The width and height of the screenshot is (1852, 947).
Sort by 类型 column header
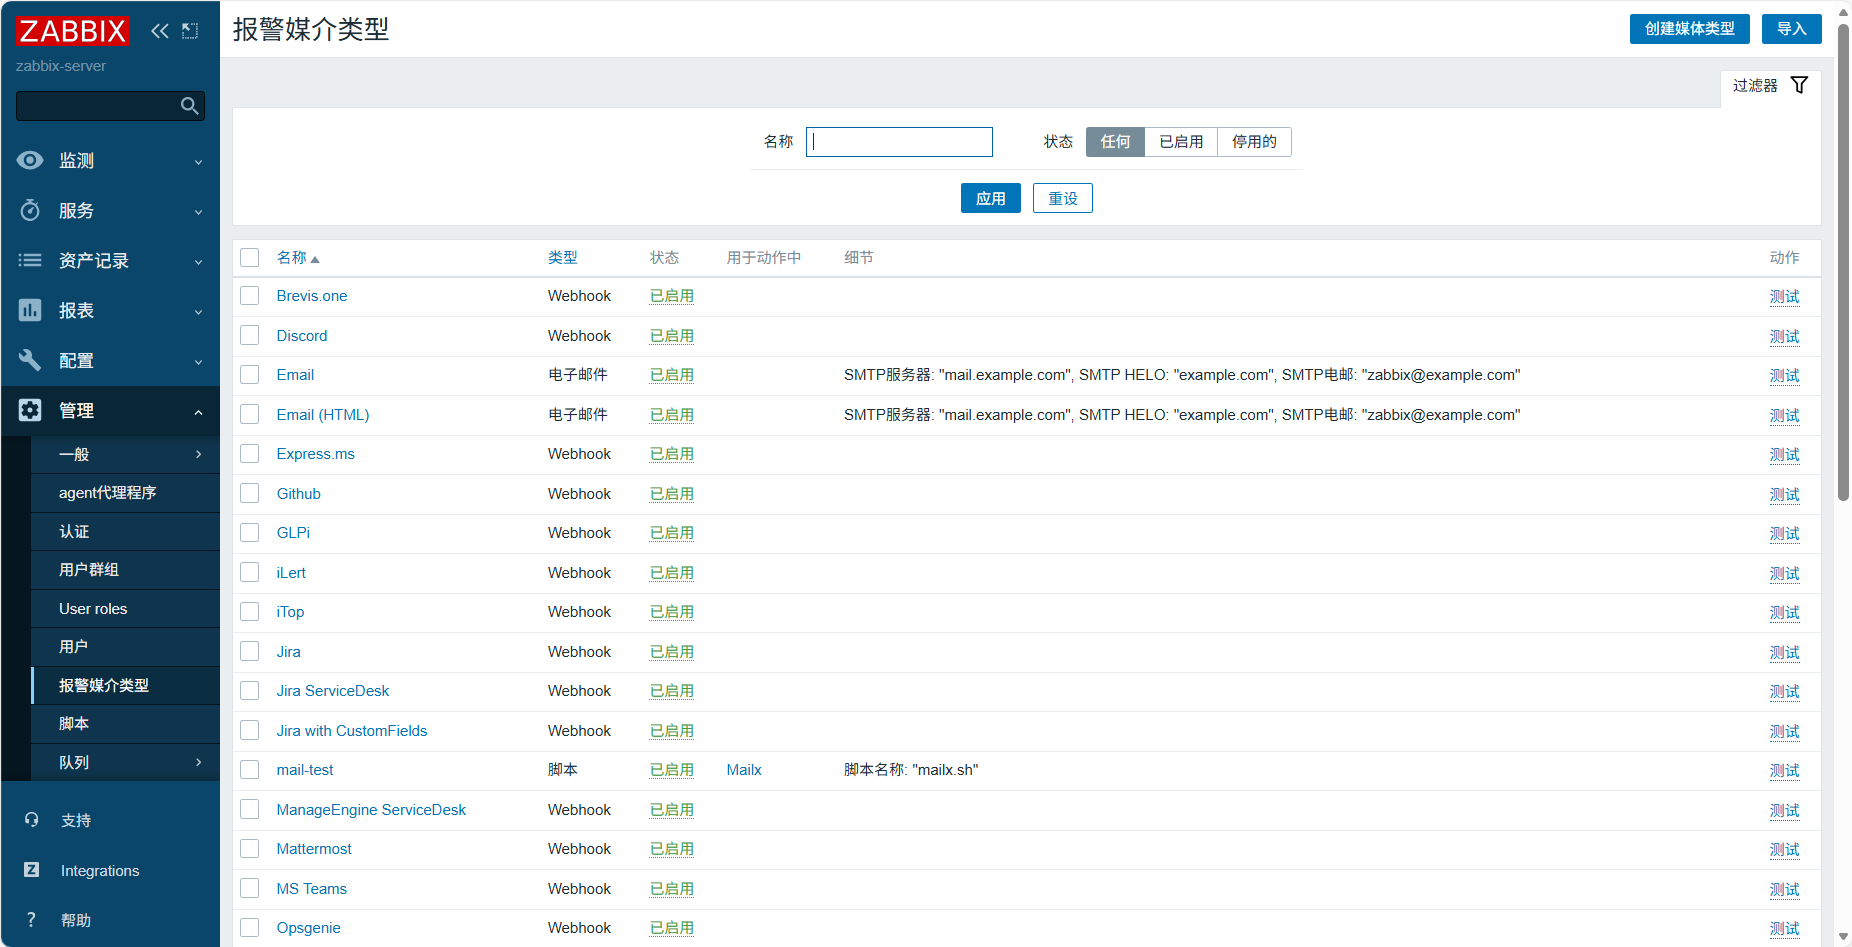[562, 258]
